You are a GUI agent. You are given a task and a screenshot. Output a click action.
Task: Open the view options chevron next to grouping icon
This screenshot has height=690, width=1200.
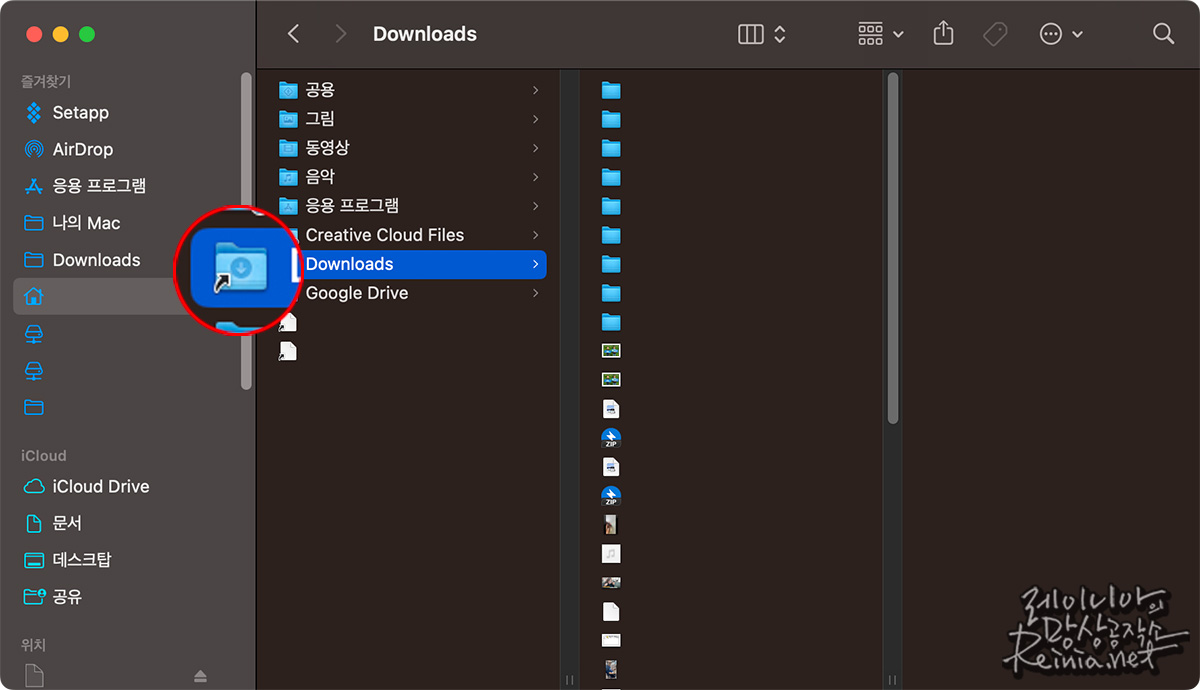coord(900,33)
